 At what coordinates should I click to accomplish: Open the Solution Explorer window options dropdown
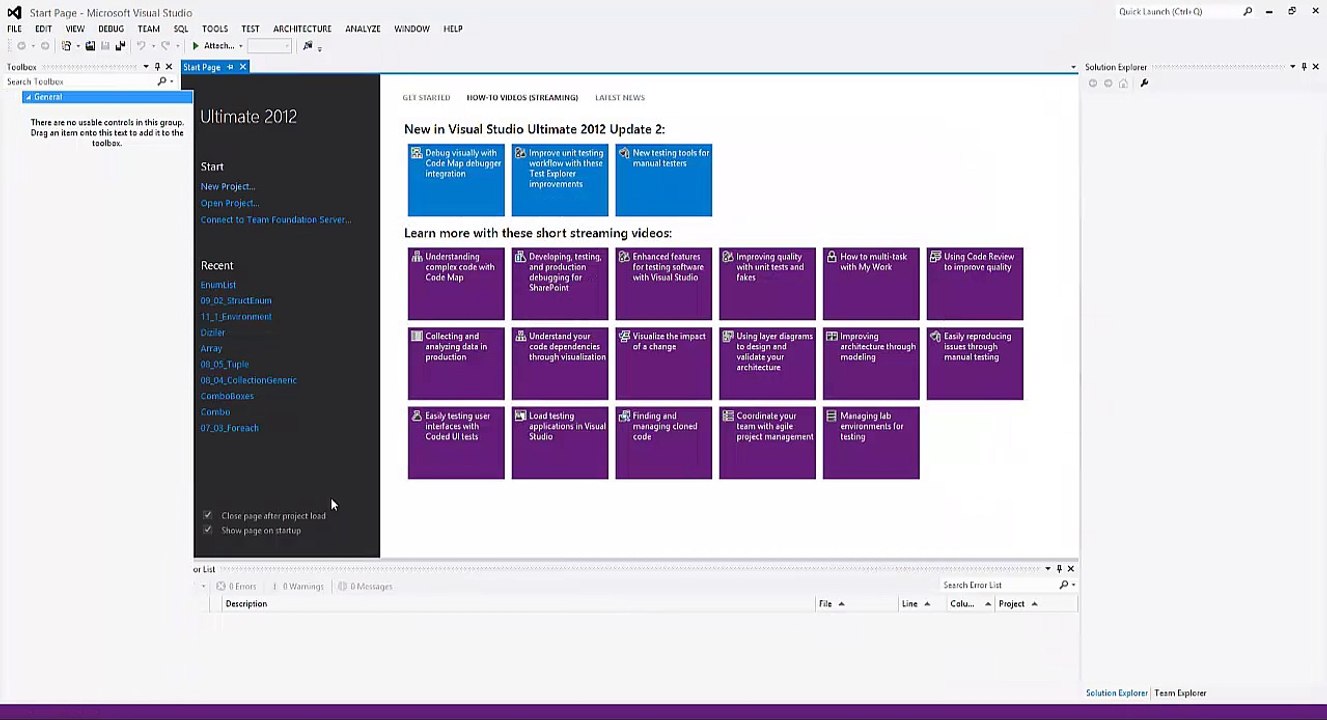[x=1292, y=67]
